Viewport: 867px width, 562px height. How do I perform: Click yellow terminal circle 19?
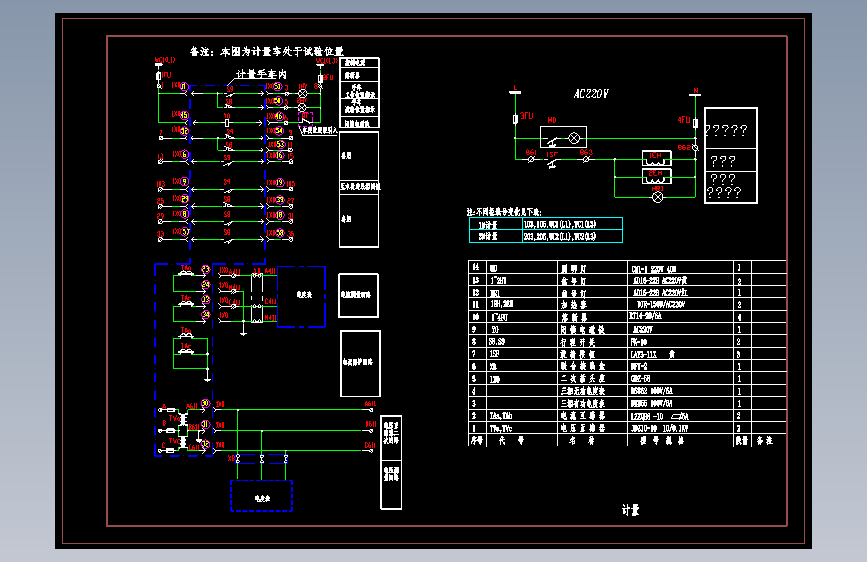pyautogui.click(x=280, y=183)
